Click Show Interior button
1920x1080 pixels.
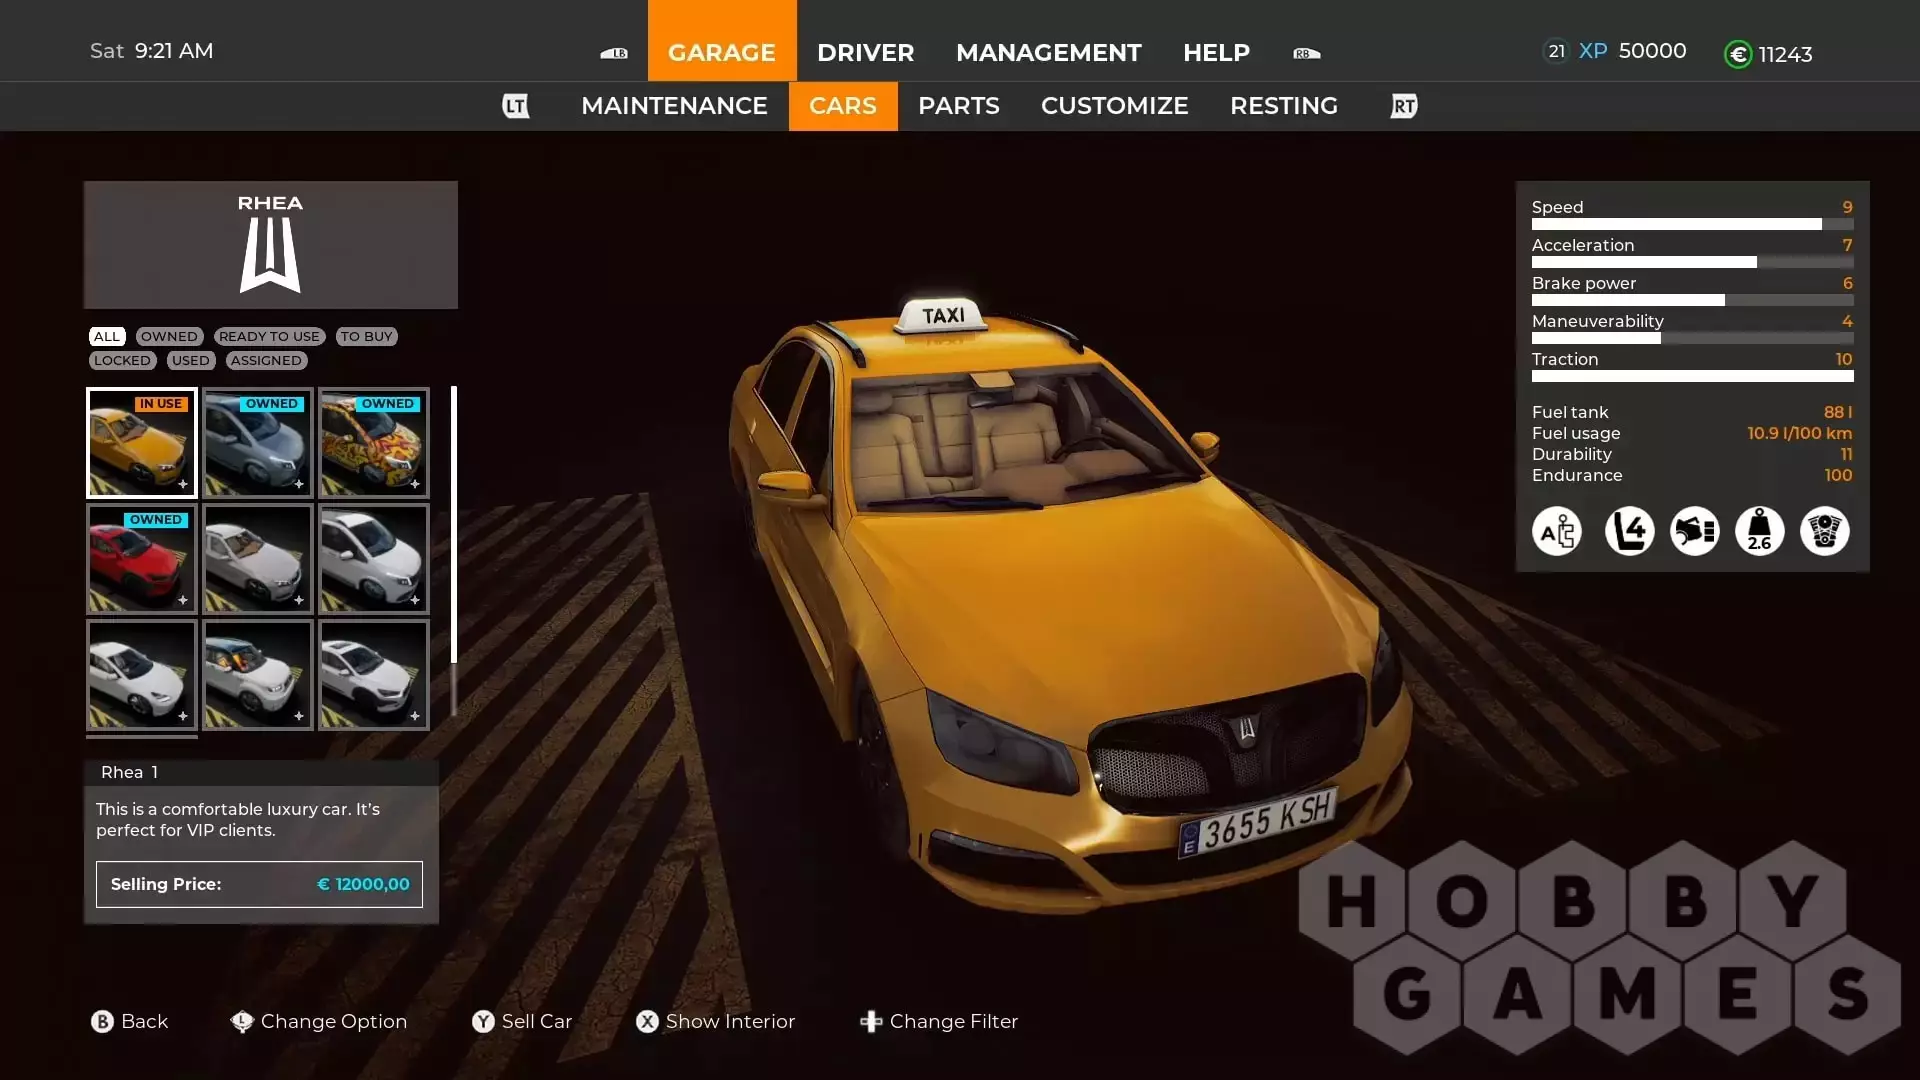[716, 1021]
